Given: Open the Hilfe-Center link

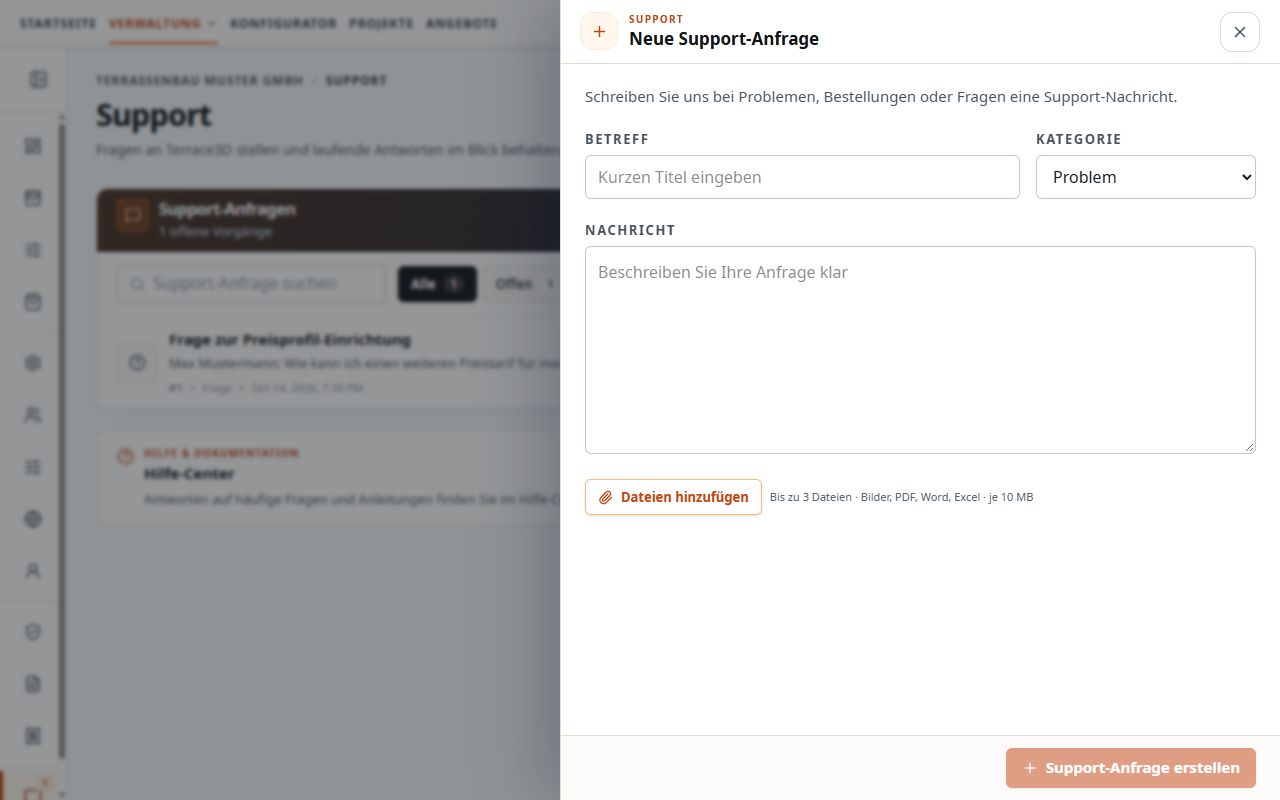Looking at the screenshot, I should (189, 474).
